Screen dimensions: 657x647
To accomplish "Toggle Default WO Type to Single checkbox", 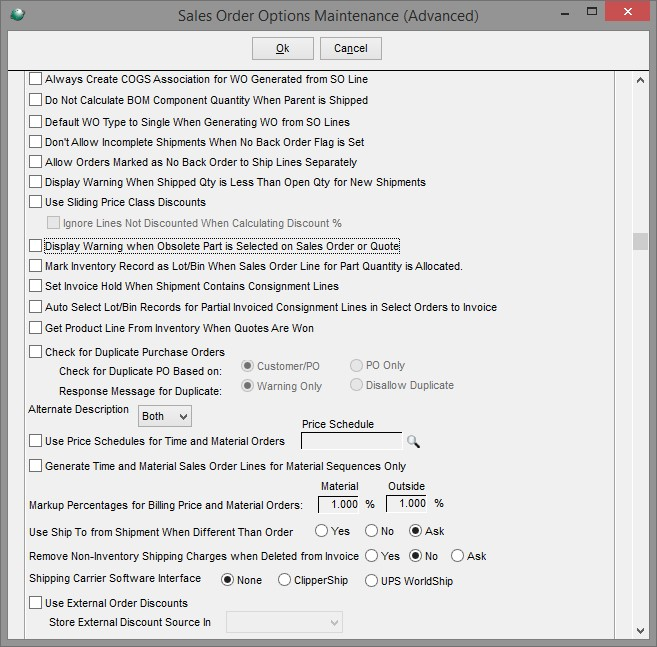I will tap(36, 122).
